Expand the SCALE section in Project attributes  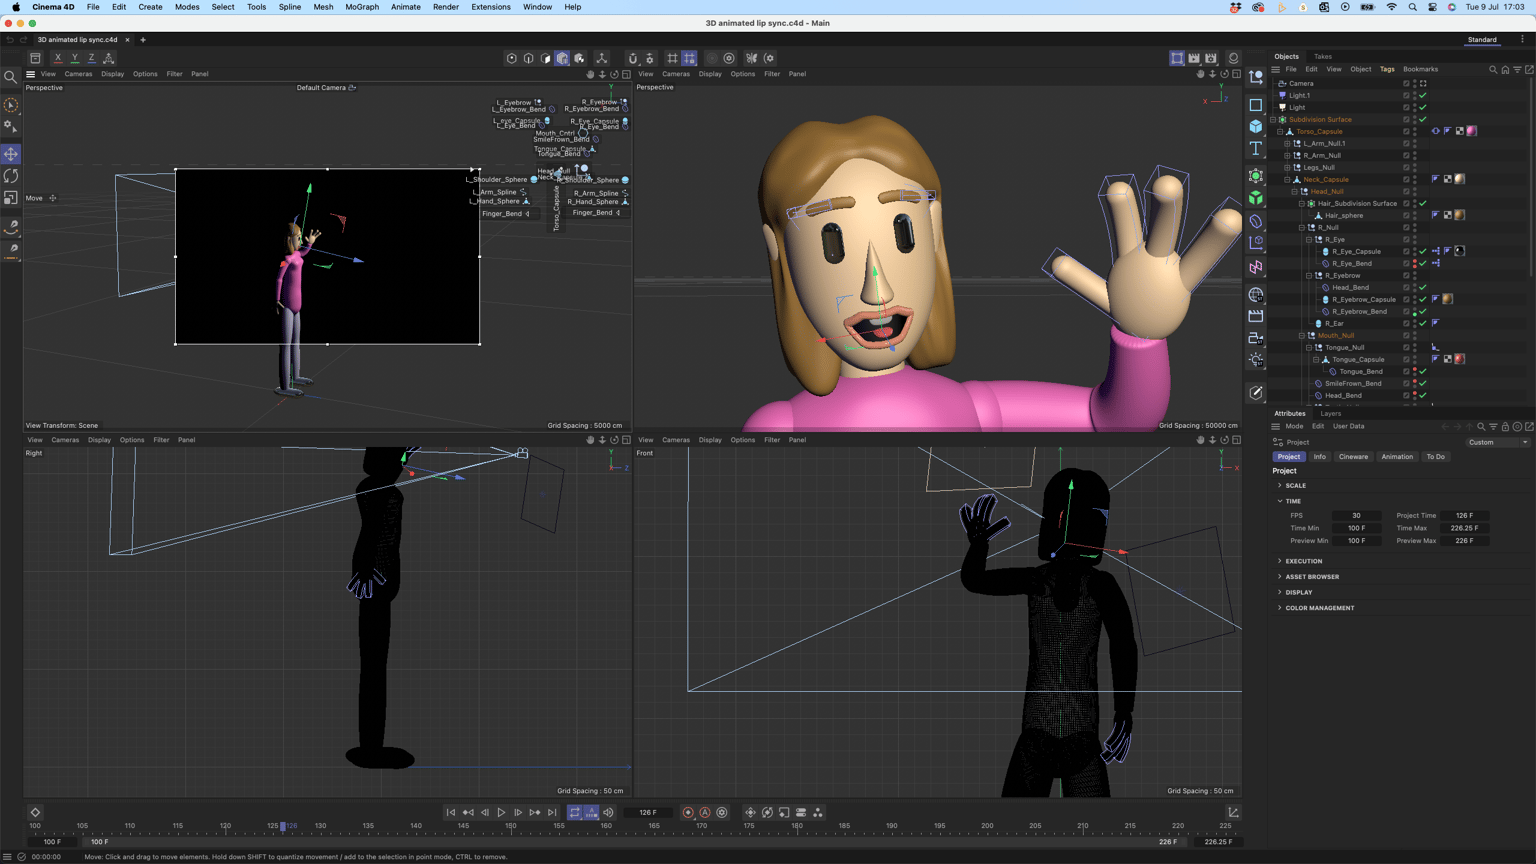(x=1280, y=485)
